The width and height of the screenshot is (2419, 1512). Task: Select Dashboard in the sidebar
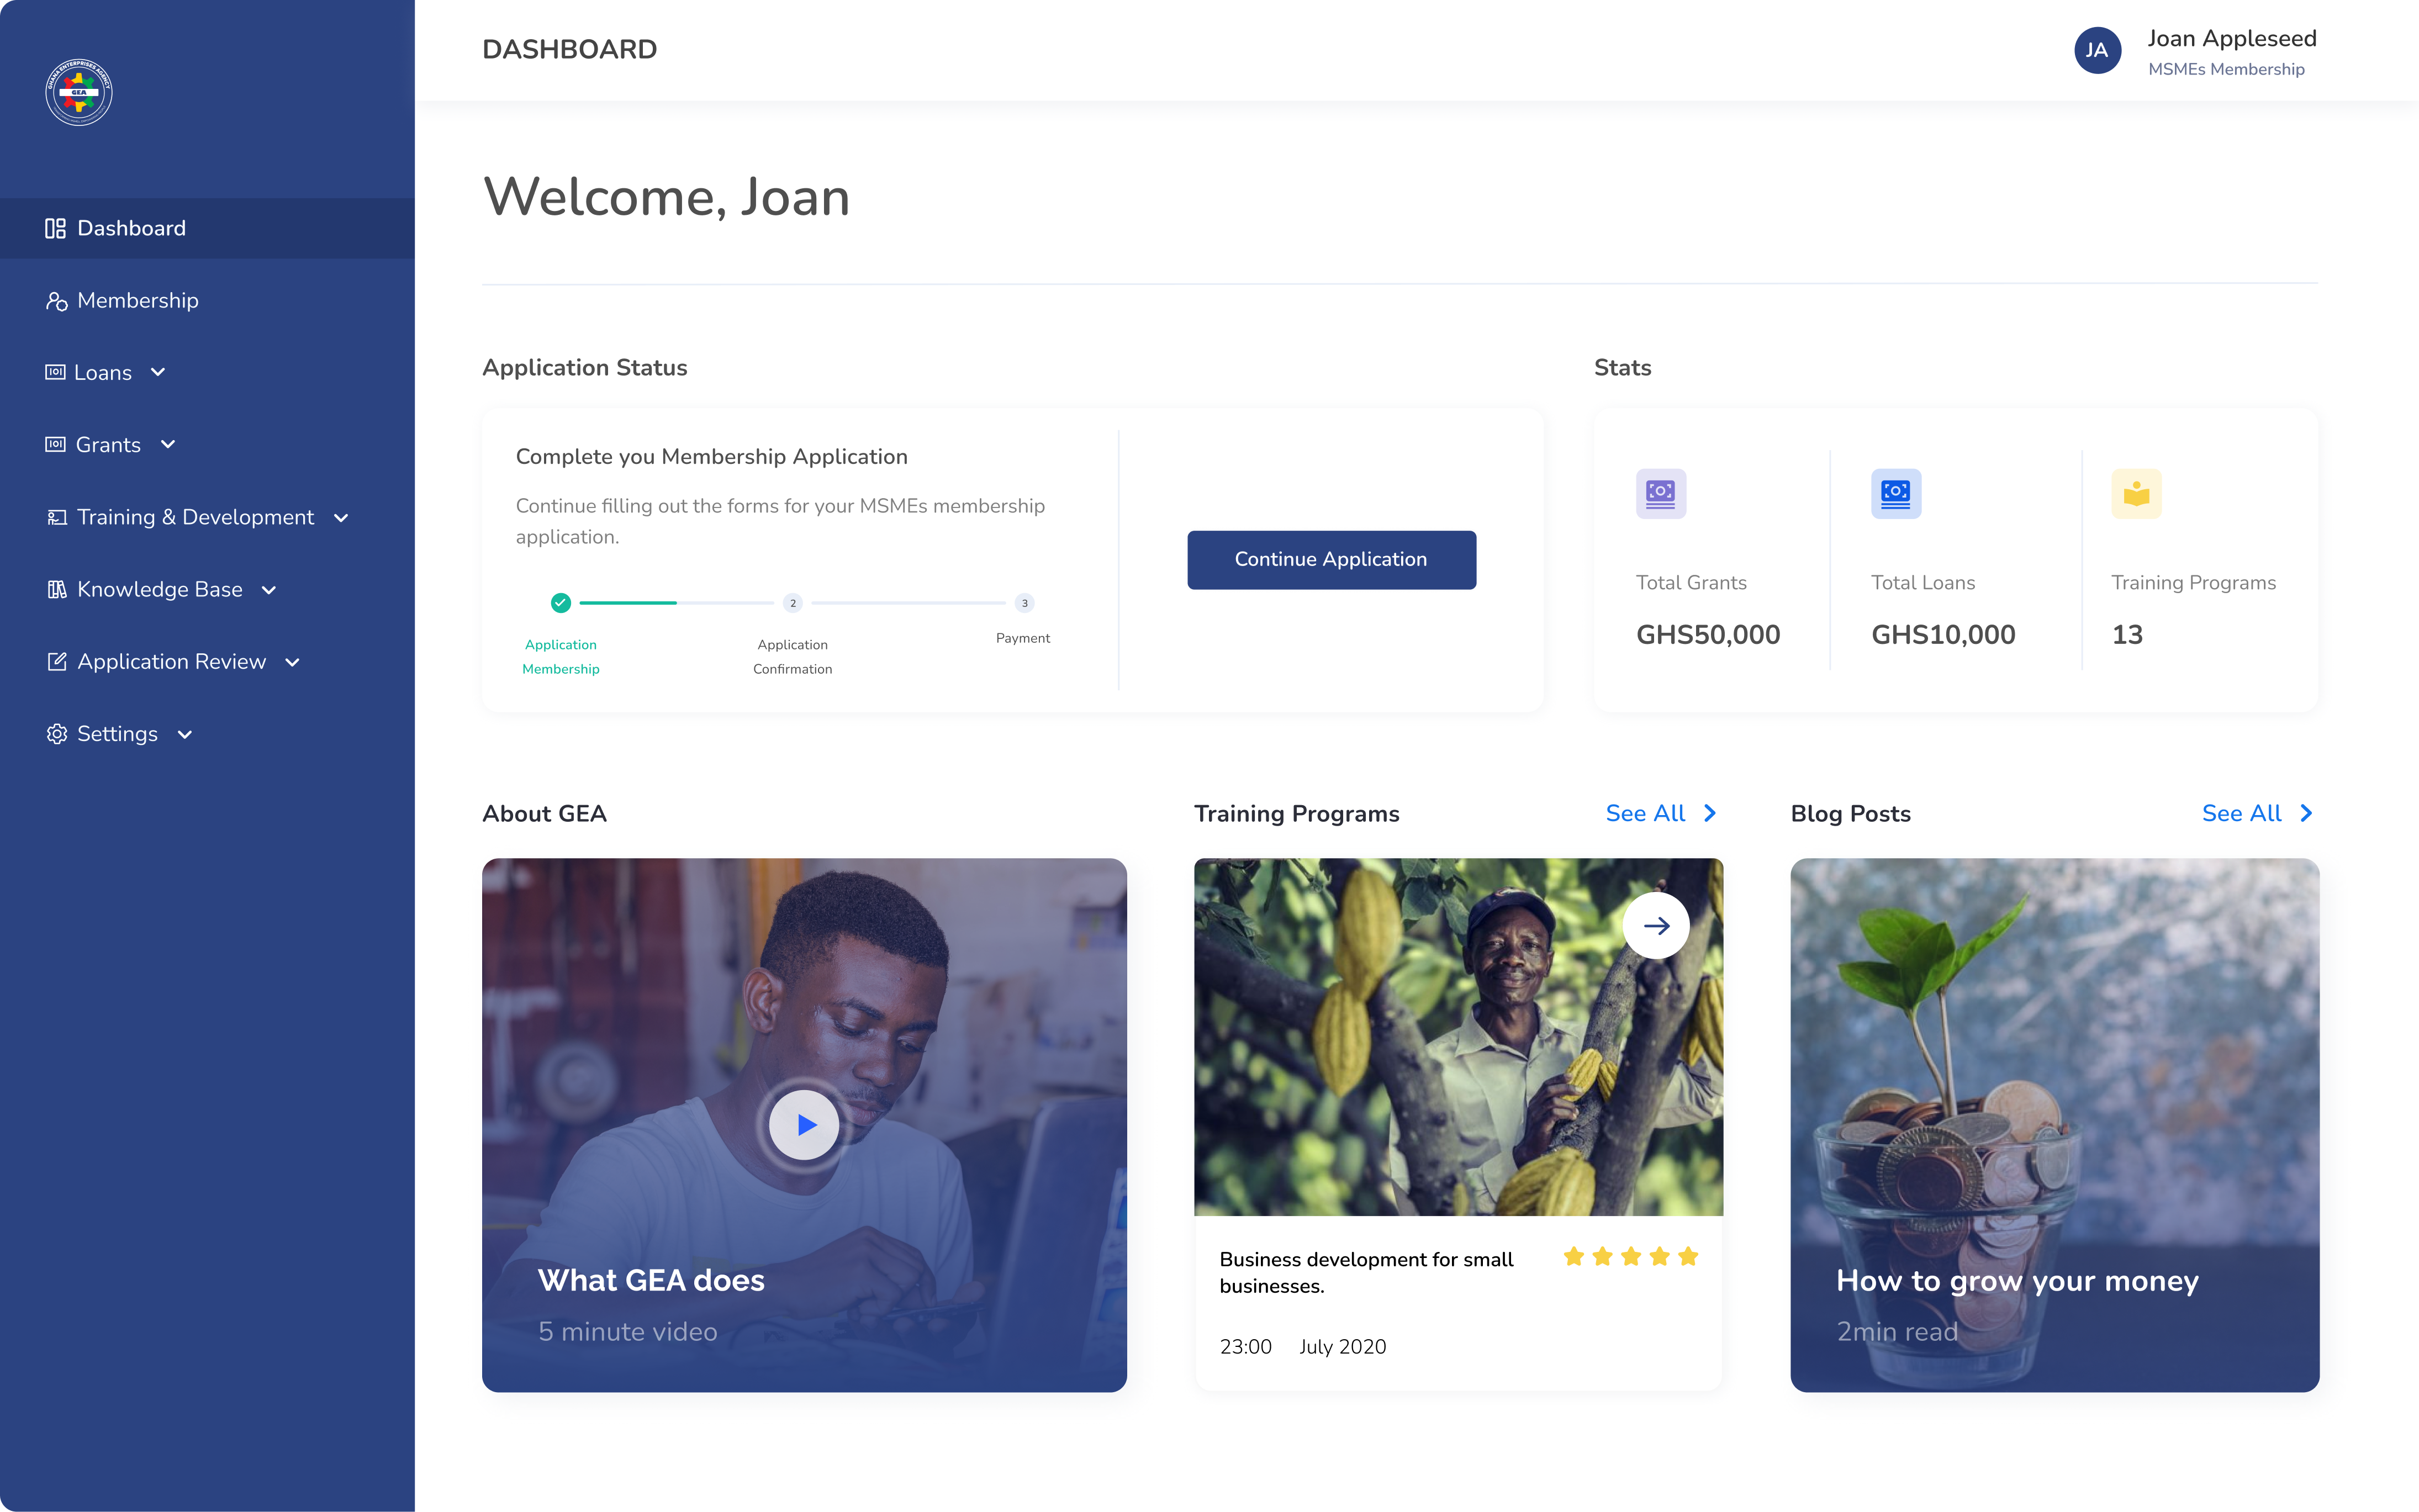(131, 228)
